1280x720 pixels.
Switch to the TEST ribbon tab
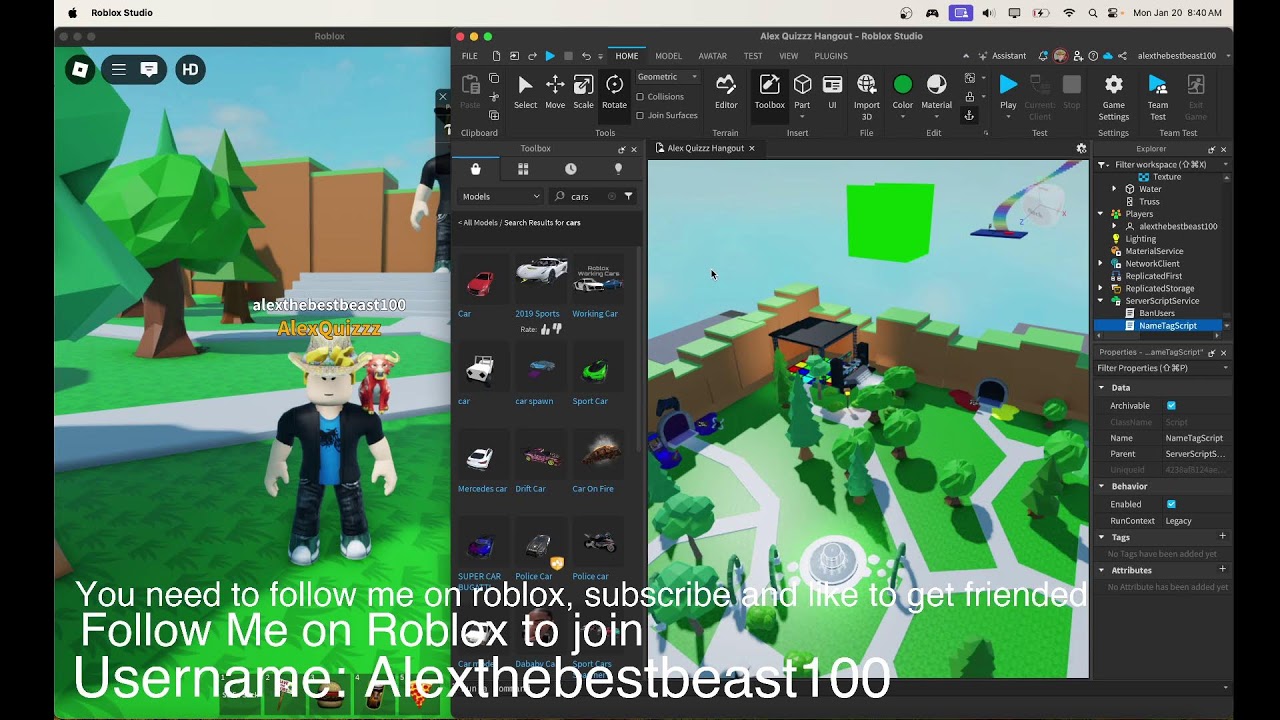coord(753,56)
